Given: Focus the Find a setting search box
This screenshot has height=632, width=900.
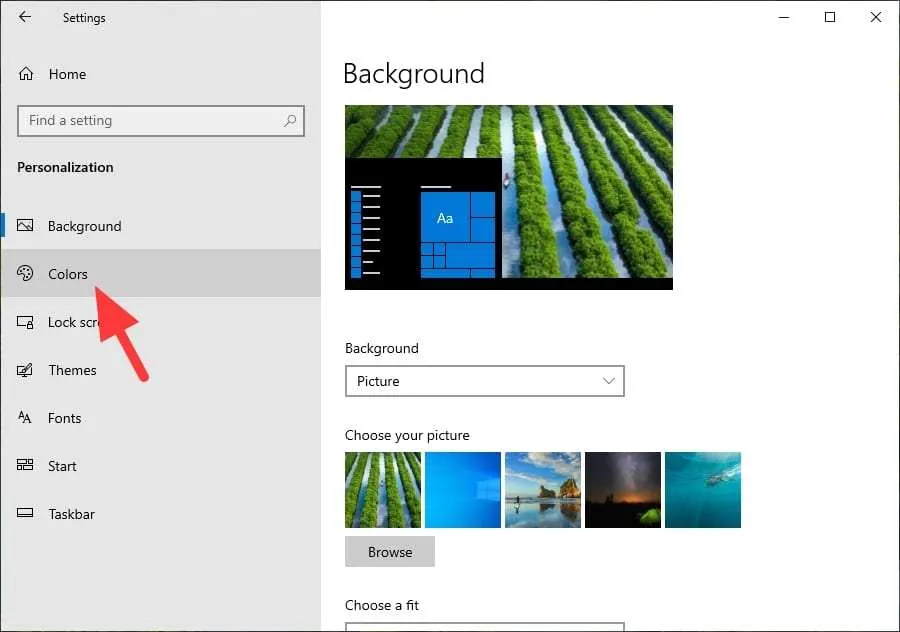Looking at the screenshot, I should [161, 121].
